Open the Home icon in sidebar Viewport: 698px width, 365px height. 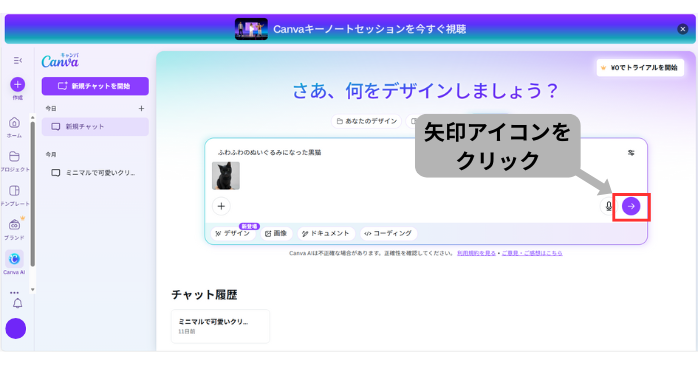pyautogui.click(x=14, y=122)
